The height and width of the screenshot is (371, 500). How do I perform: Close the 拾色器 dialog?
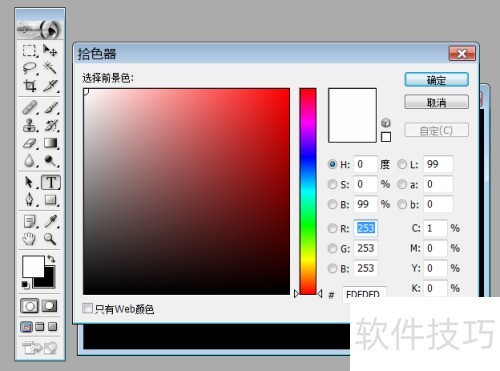[462, 53]
